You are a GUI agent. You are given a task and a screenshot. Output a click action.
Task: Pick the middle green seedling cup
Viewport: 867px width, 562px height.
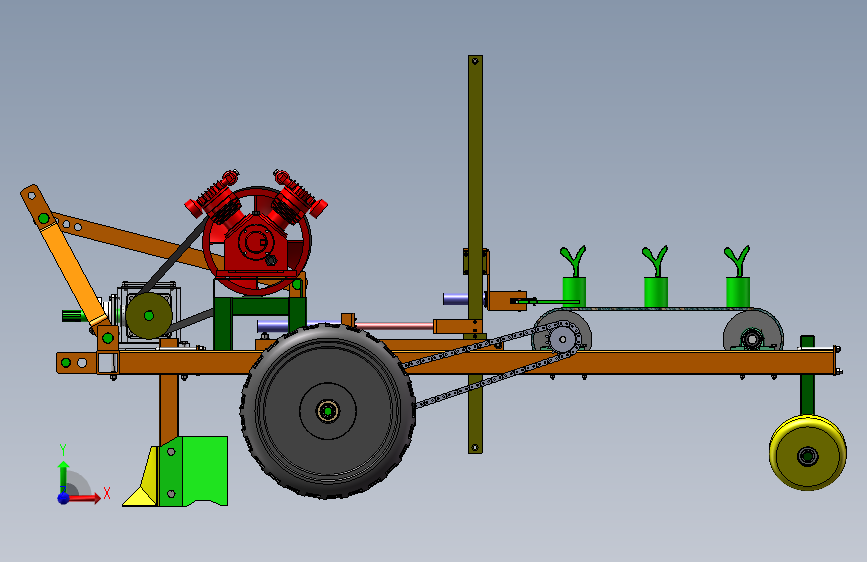pos(656,292)
